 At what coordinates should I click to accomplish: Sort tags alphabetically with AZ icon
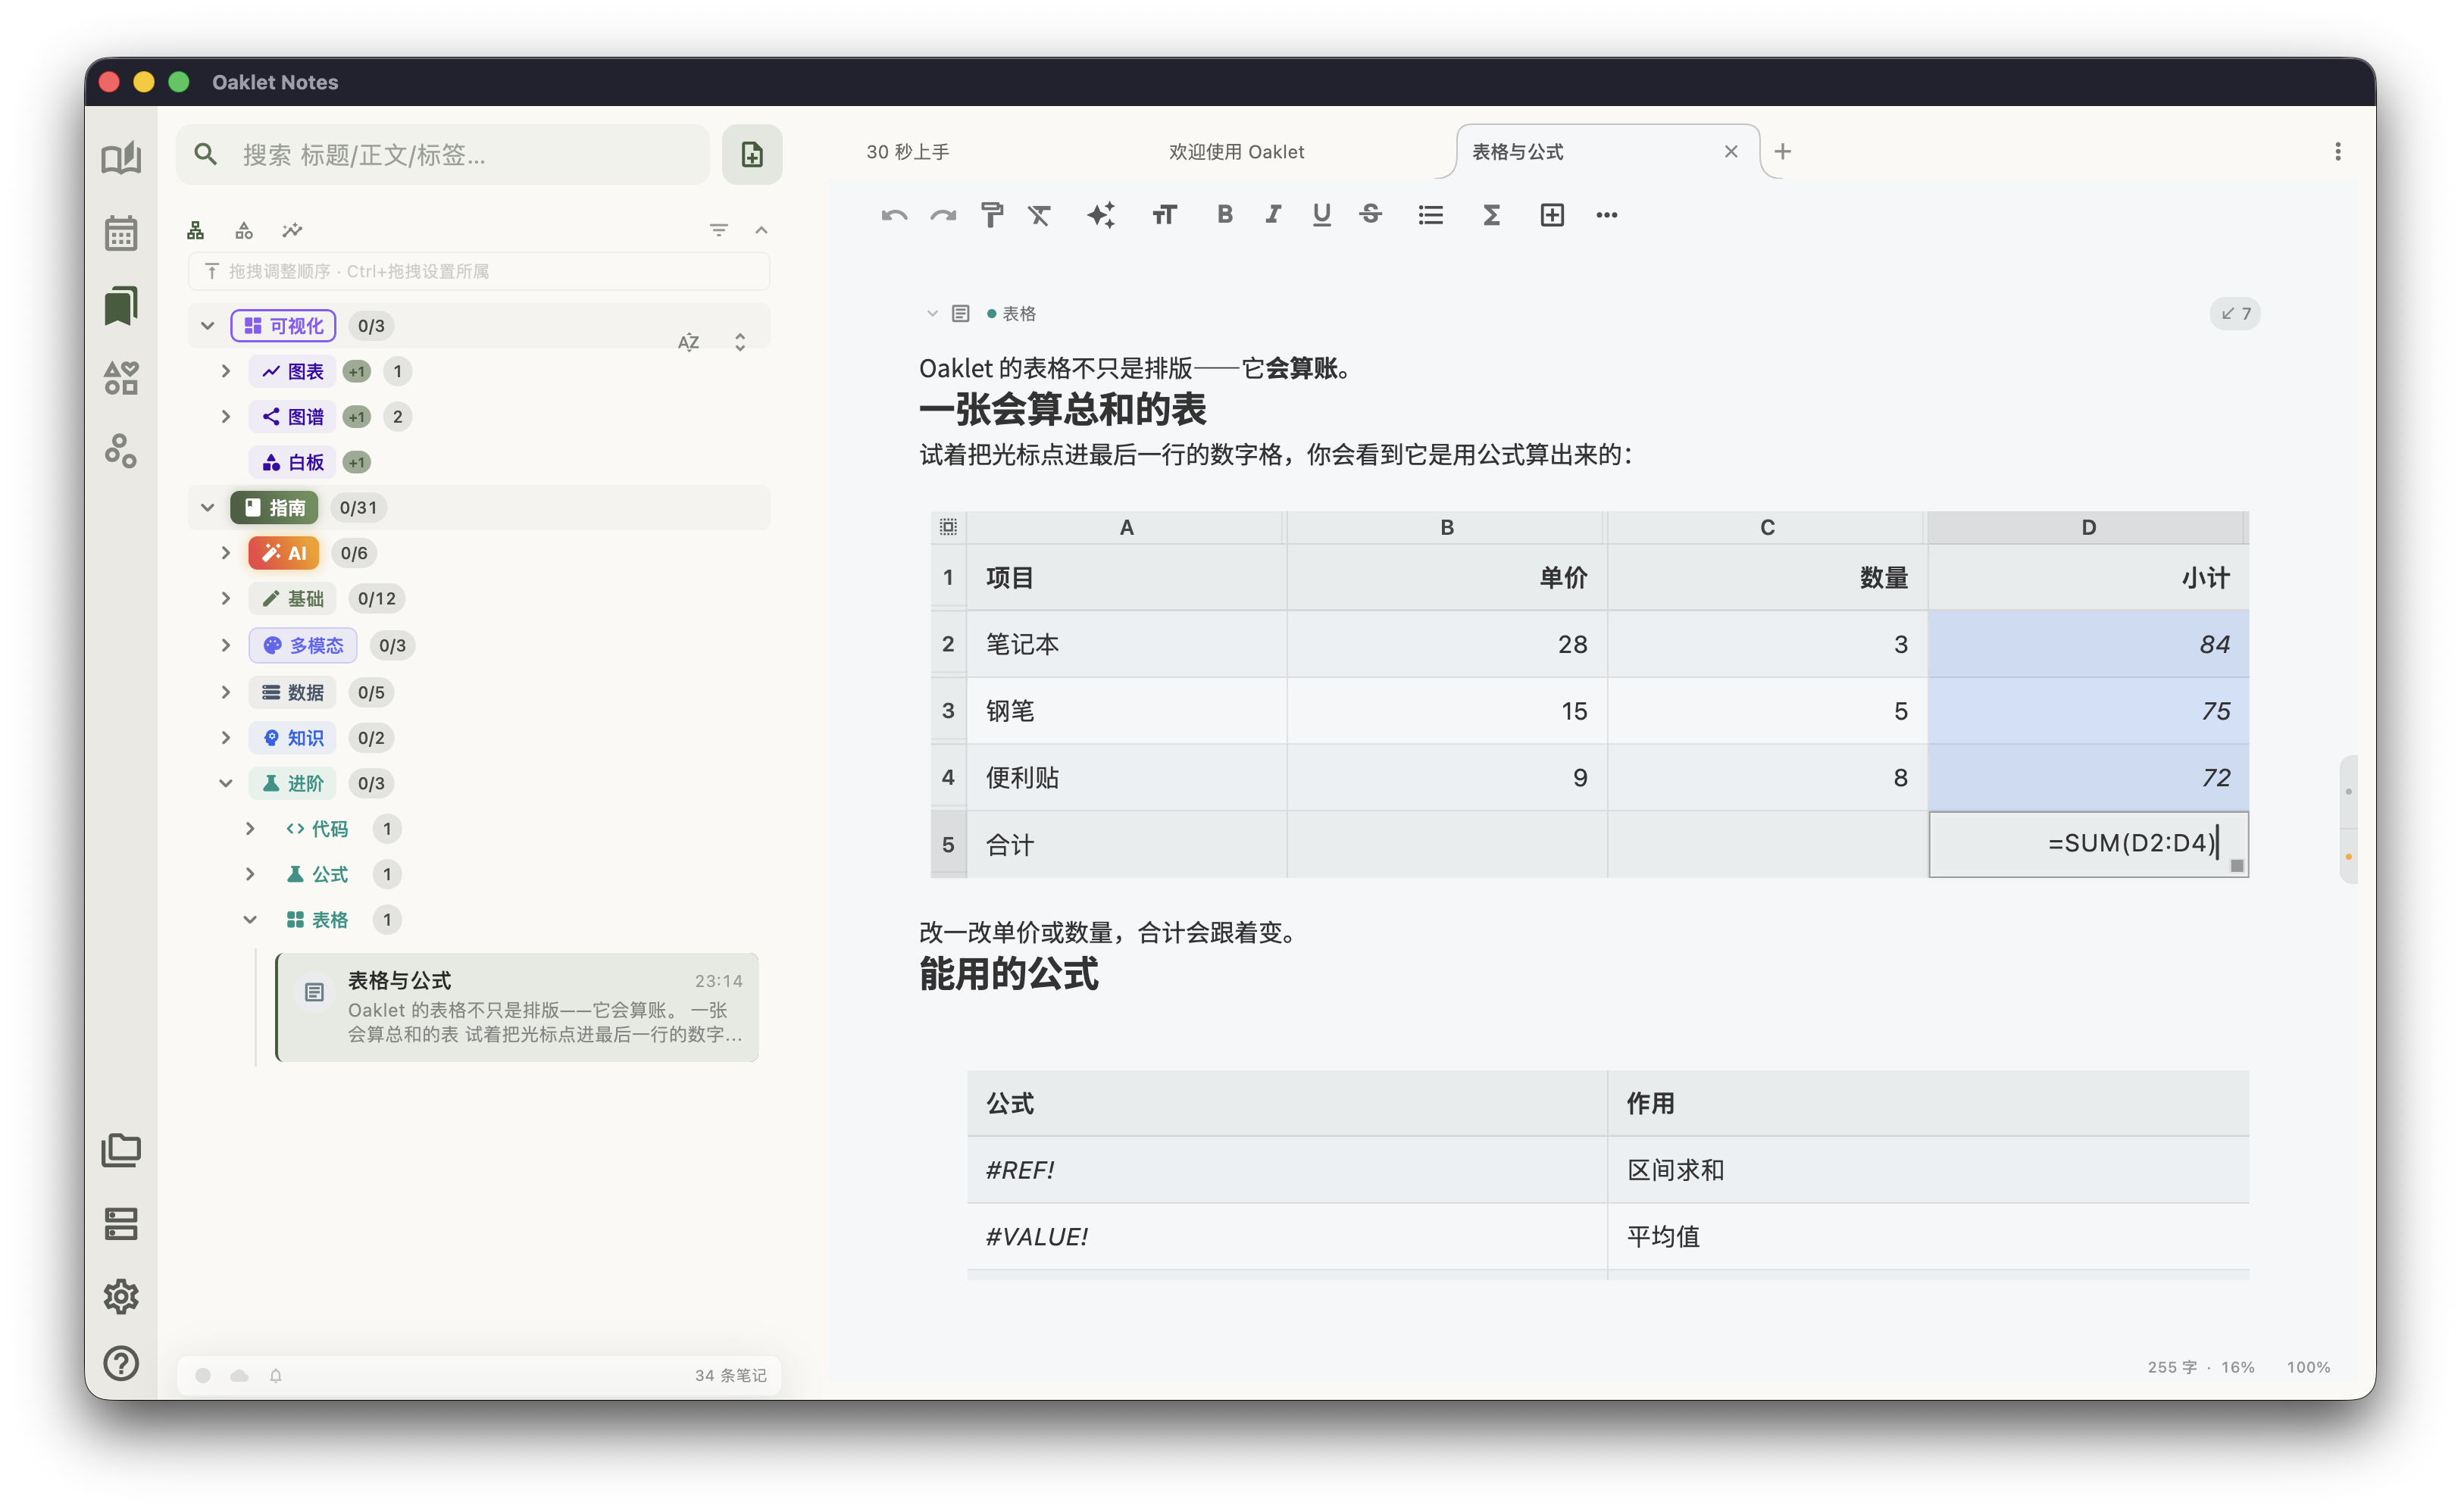(689, 342)
